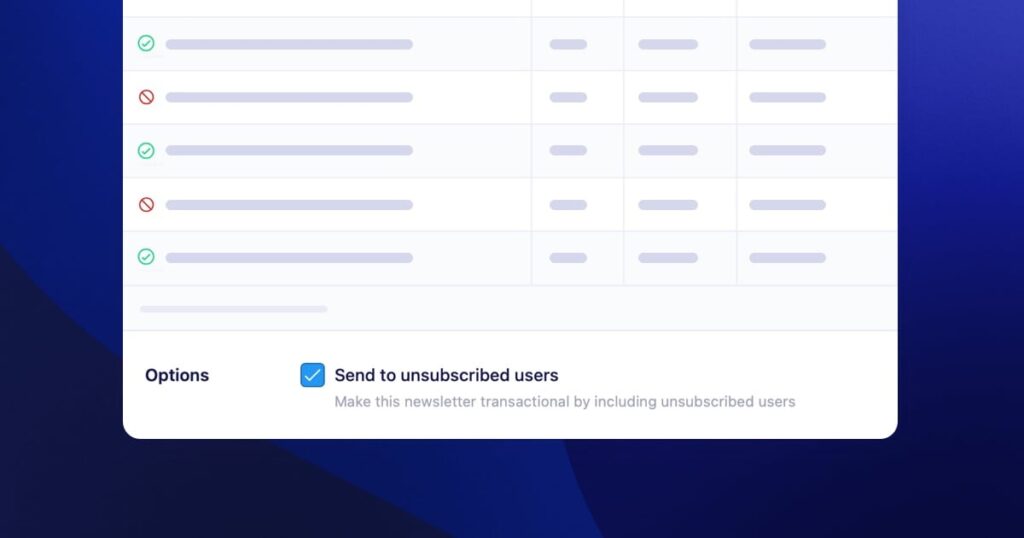
Task: Select the name bar beside the upper blocked icon
Action: 289,97
